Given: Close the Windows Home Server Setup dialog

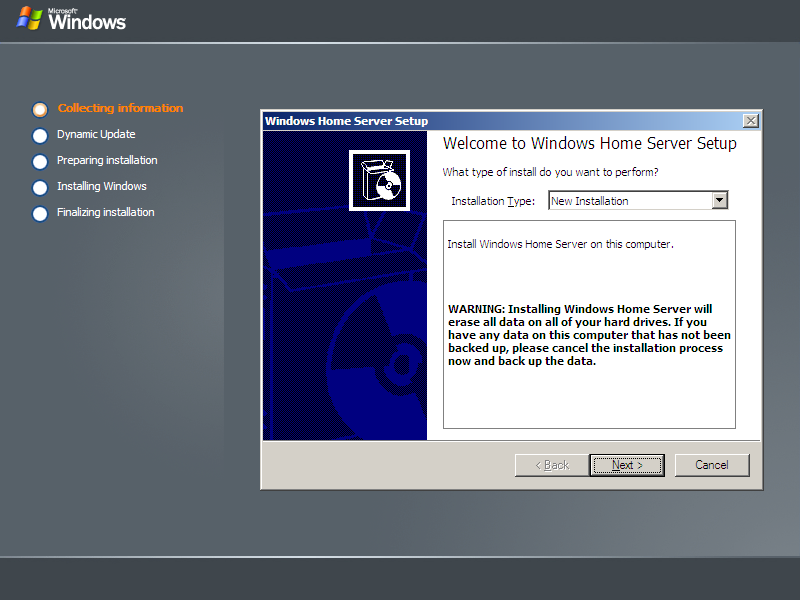Looking at the screenshot, I should (751, 121).
